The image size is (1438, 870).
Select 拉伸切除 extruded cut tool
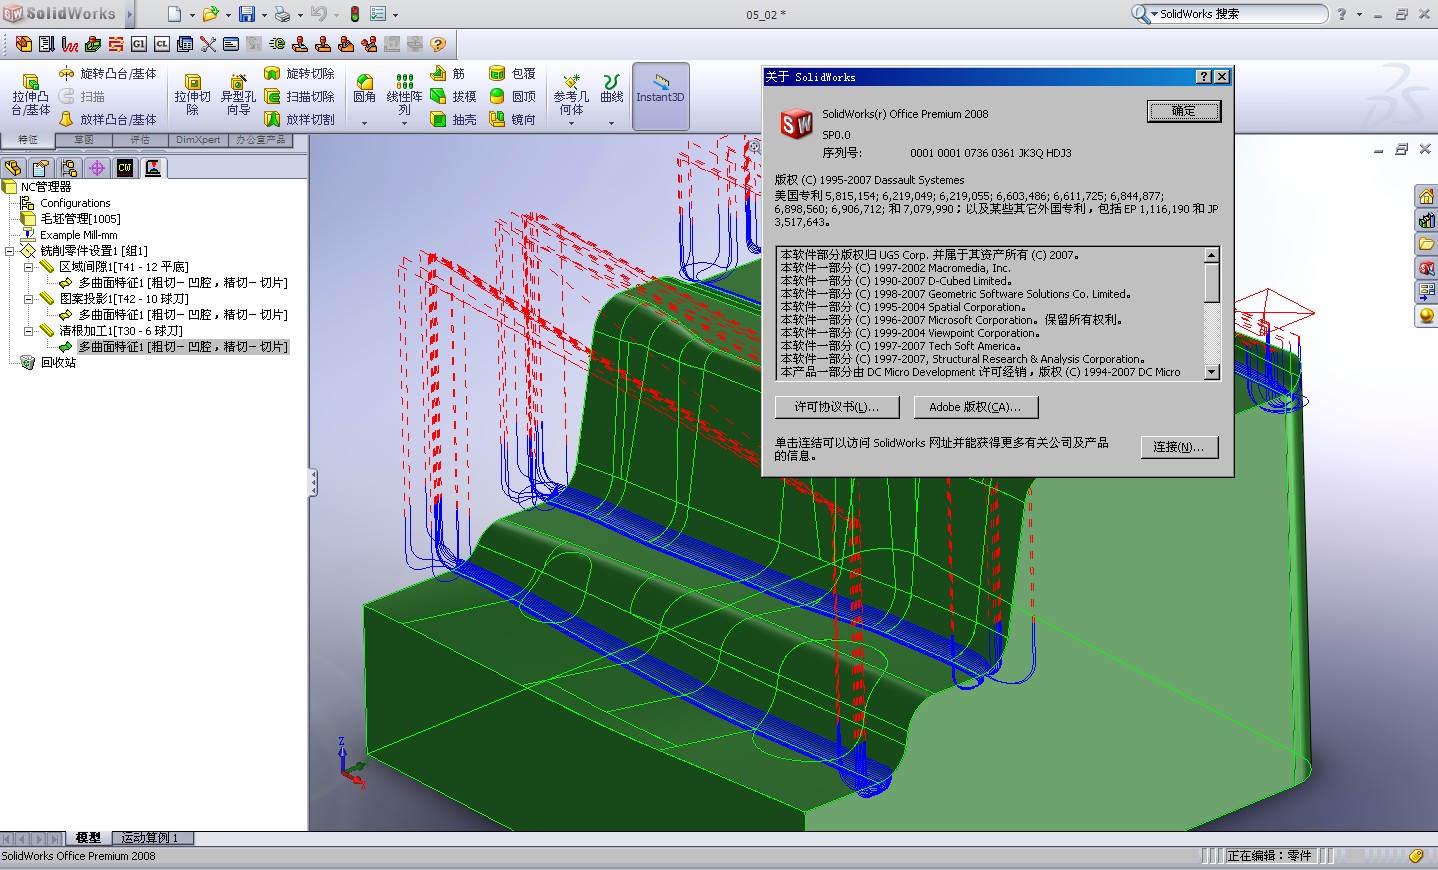point(192,95)
